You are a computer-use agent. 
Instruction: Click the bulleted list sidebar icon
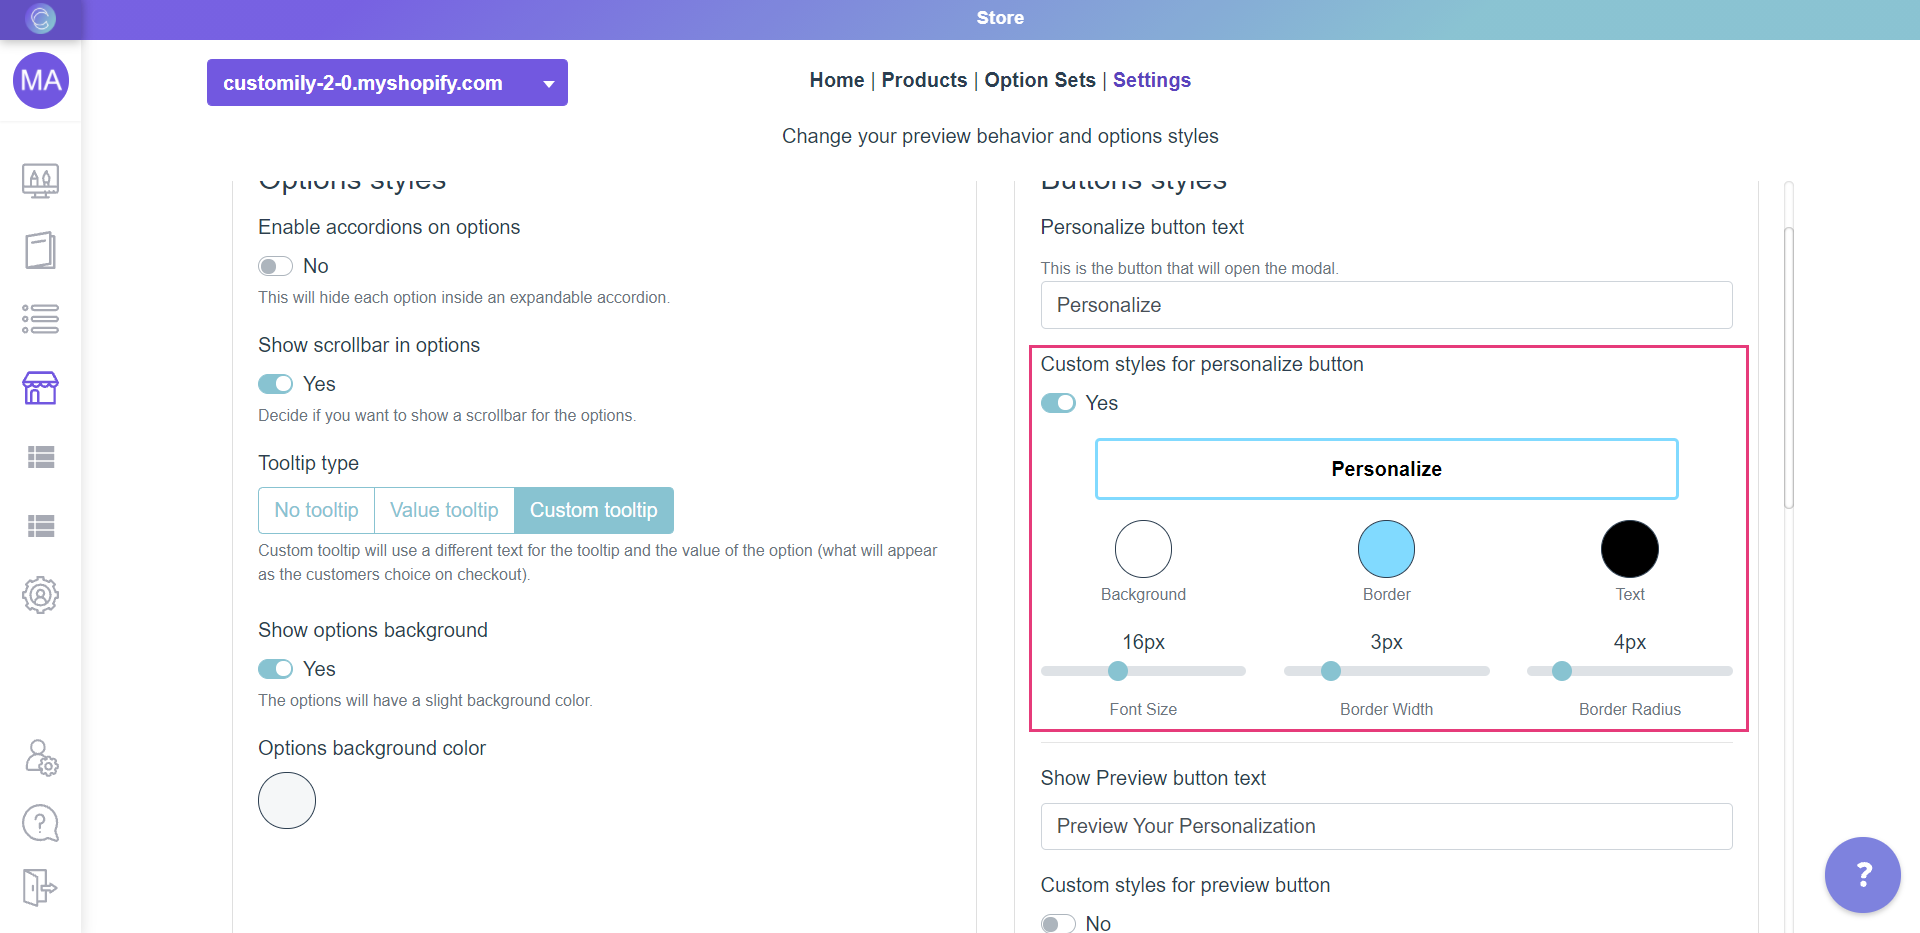[40, 319]
